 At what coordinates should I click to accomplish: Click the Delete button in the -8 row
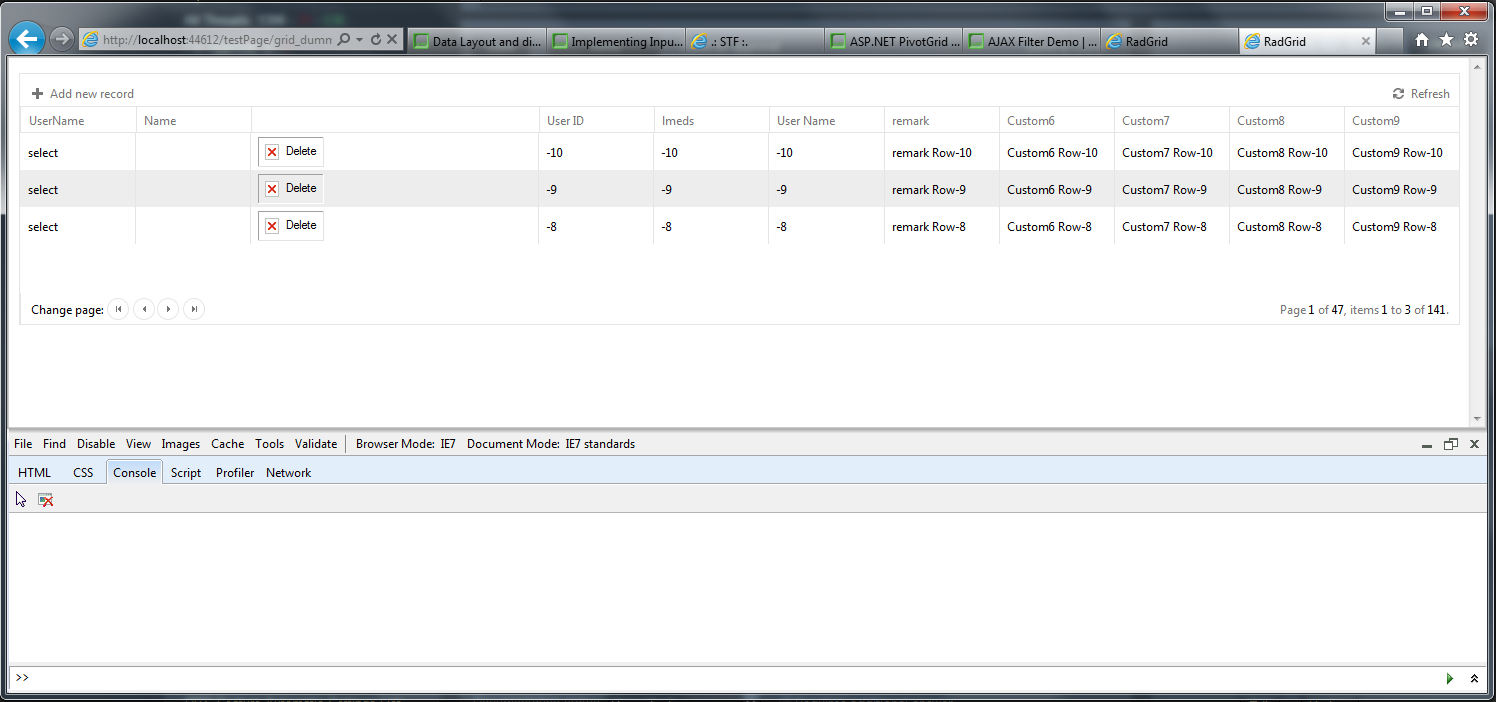tap(291, 226)
